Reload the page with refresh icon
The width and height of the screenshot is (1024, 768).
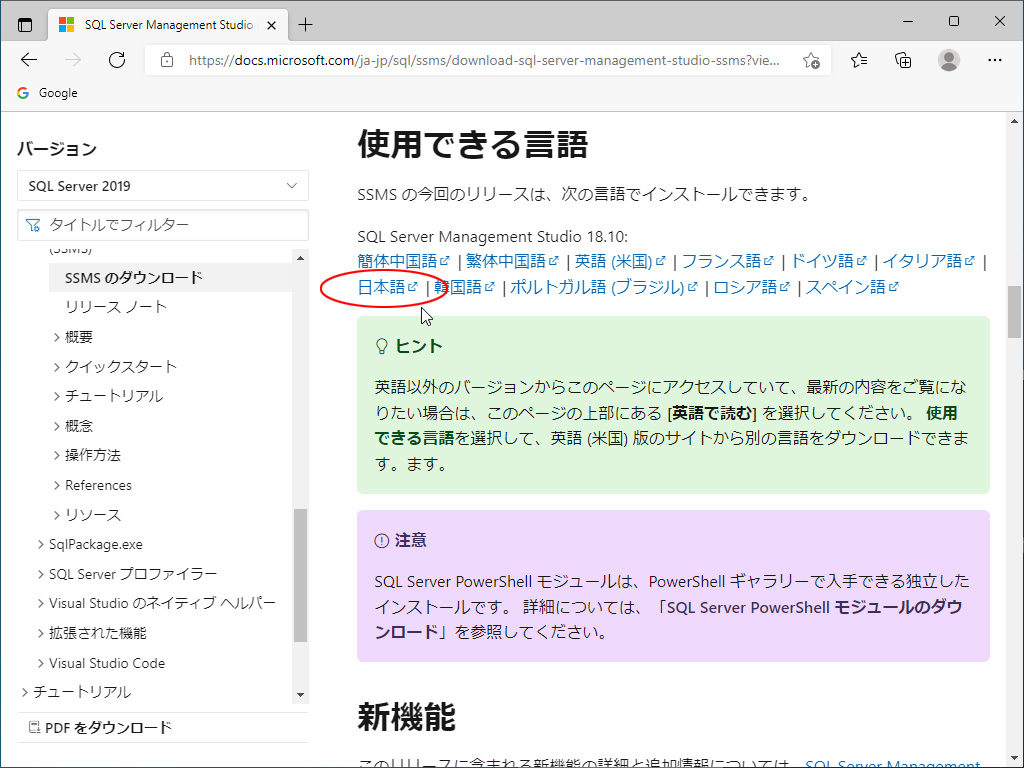(117, 60)
